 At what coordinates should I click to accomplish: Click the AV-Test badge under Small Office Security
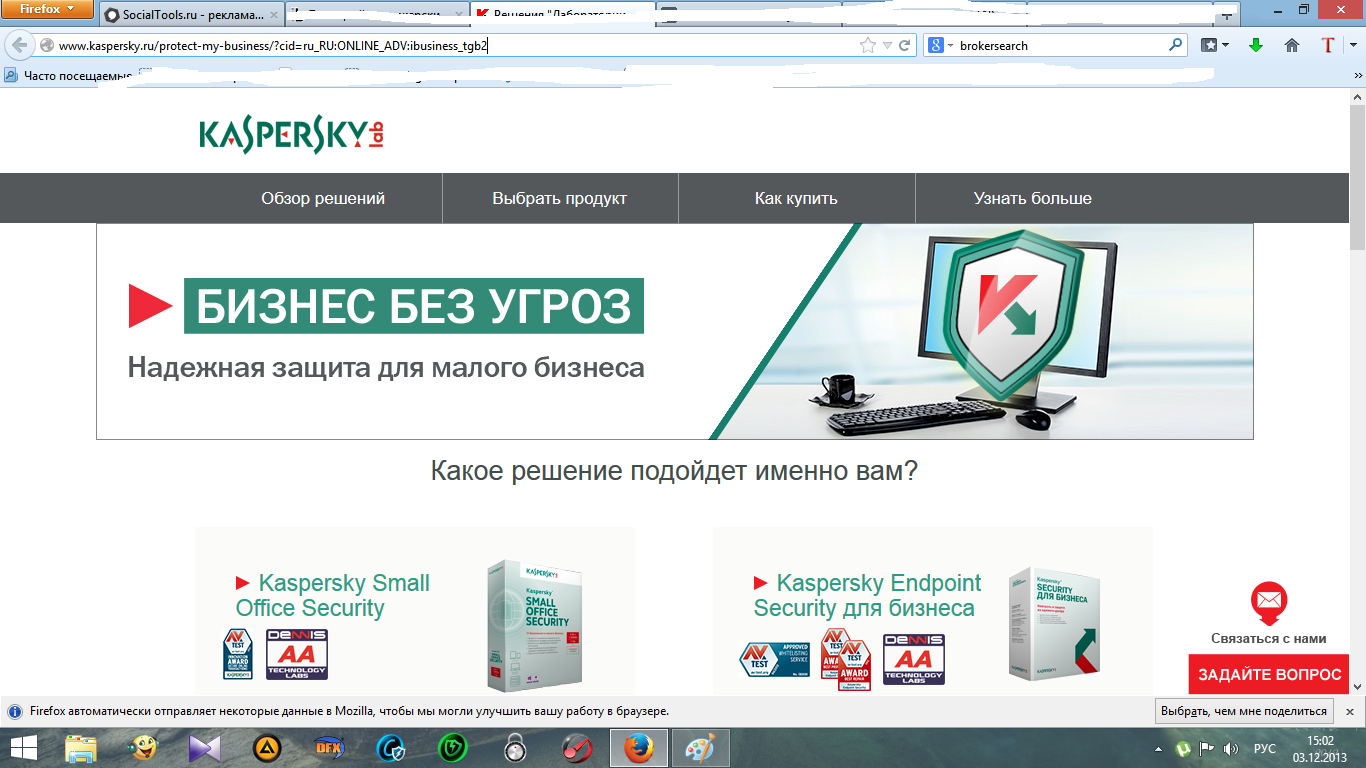(x=238, y=655)
